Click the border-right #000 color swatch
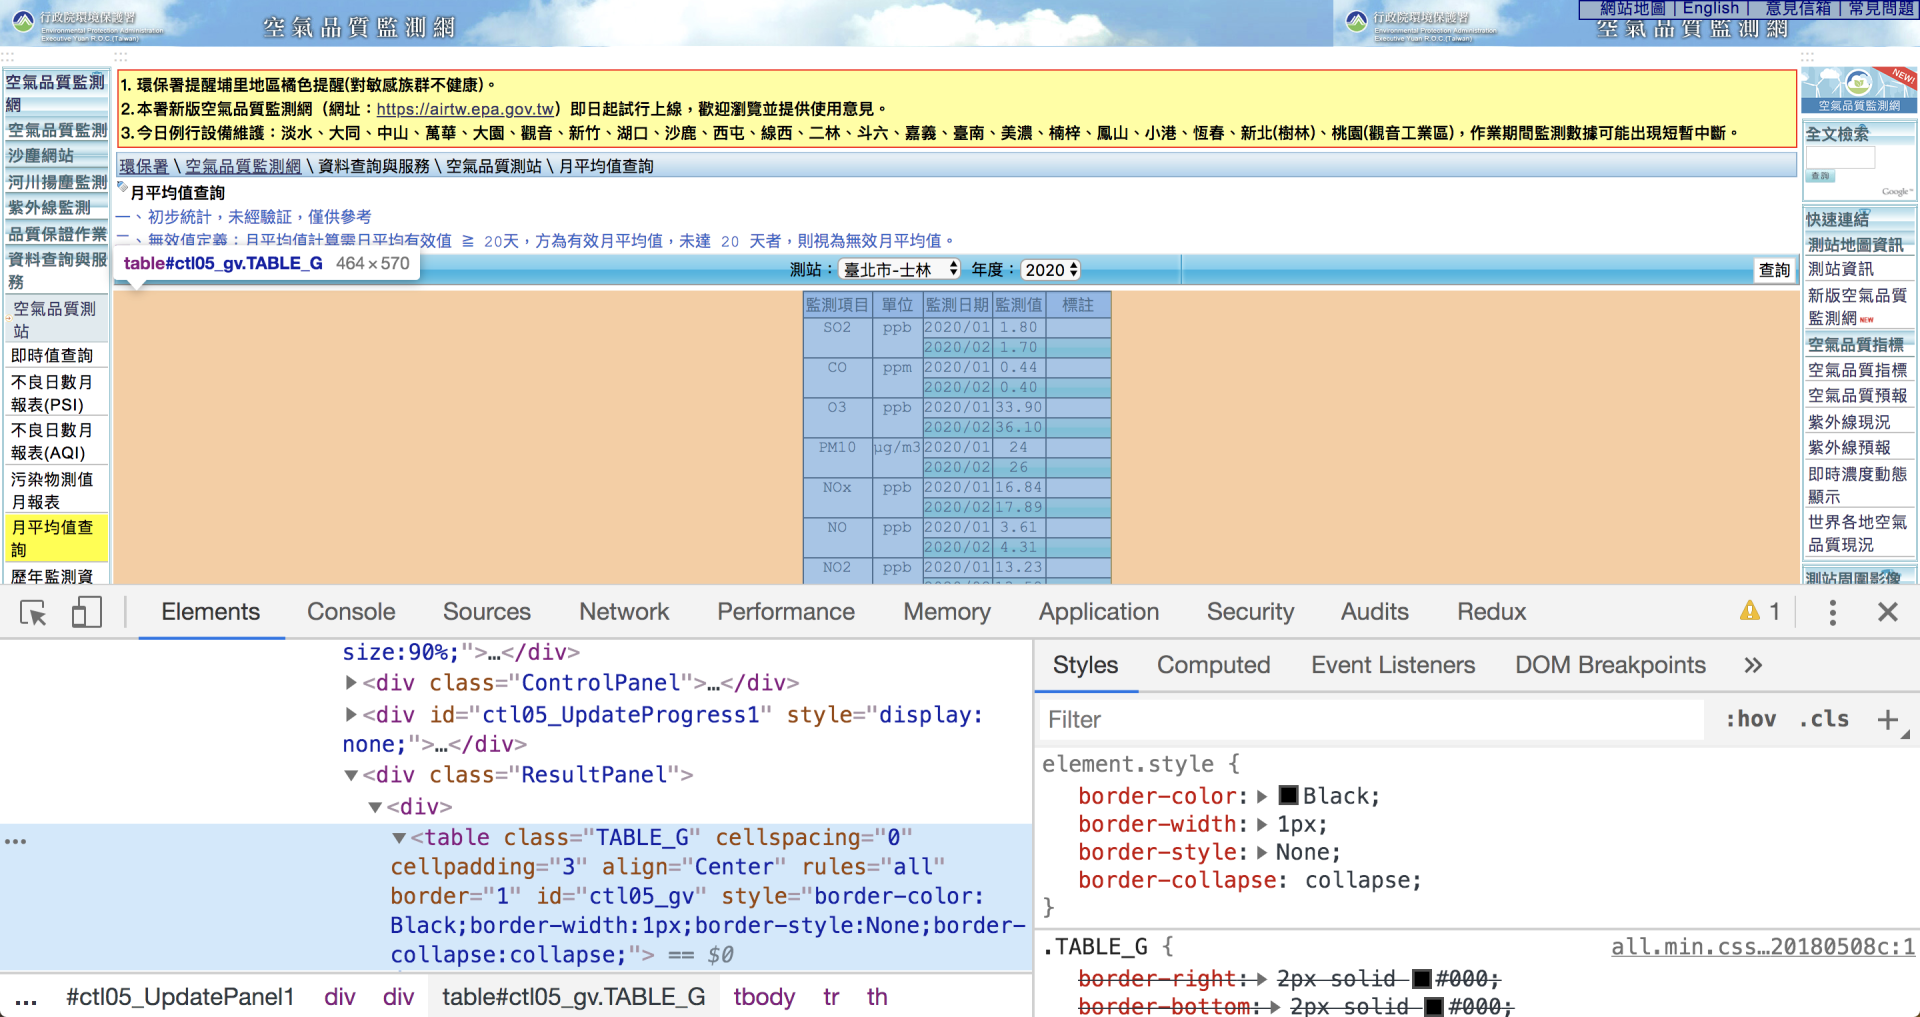1920x1017 pixels. click(1422, 978)
